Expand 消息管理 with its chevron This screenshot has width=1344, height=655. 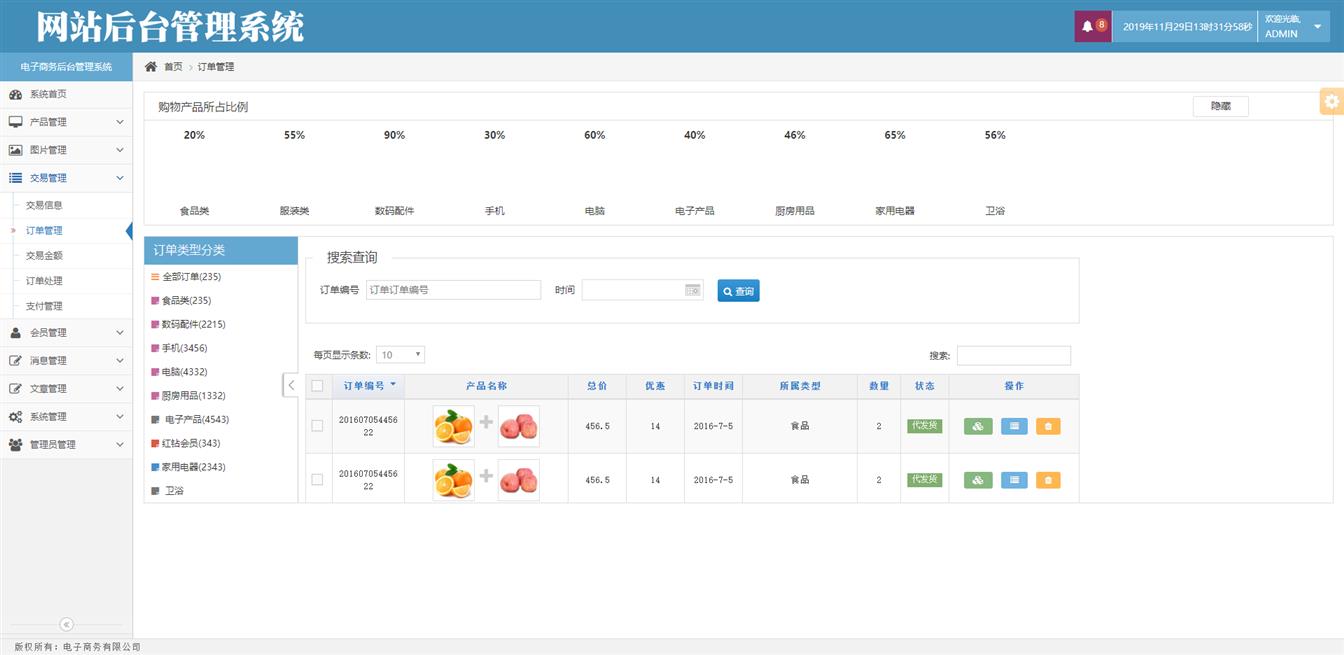120,361
